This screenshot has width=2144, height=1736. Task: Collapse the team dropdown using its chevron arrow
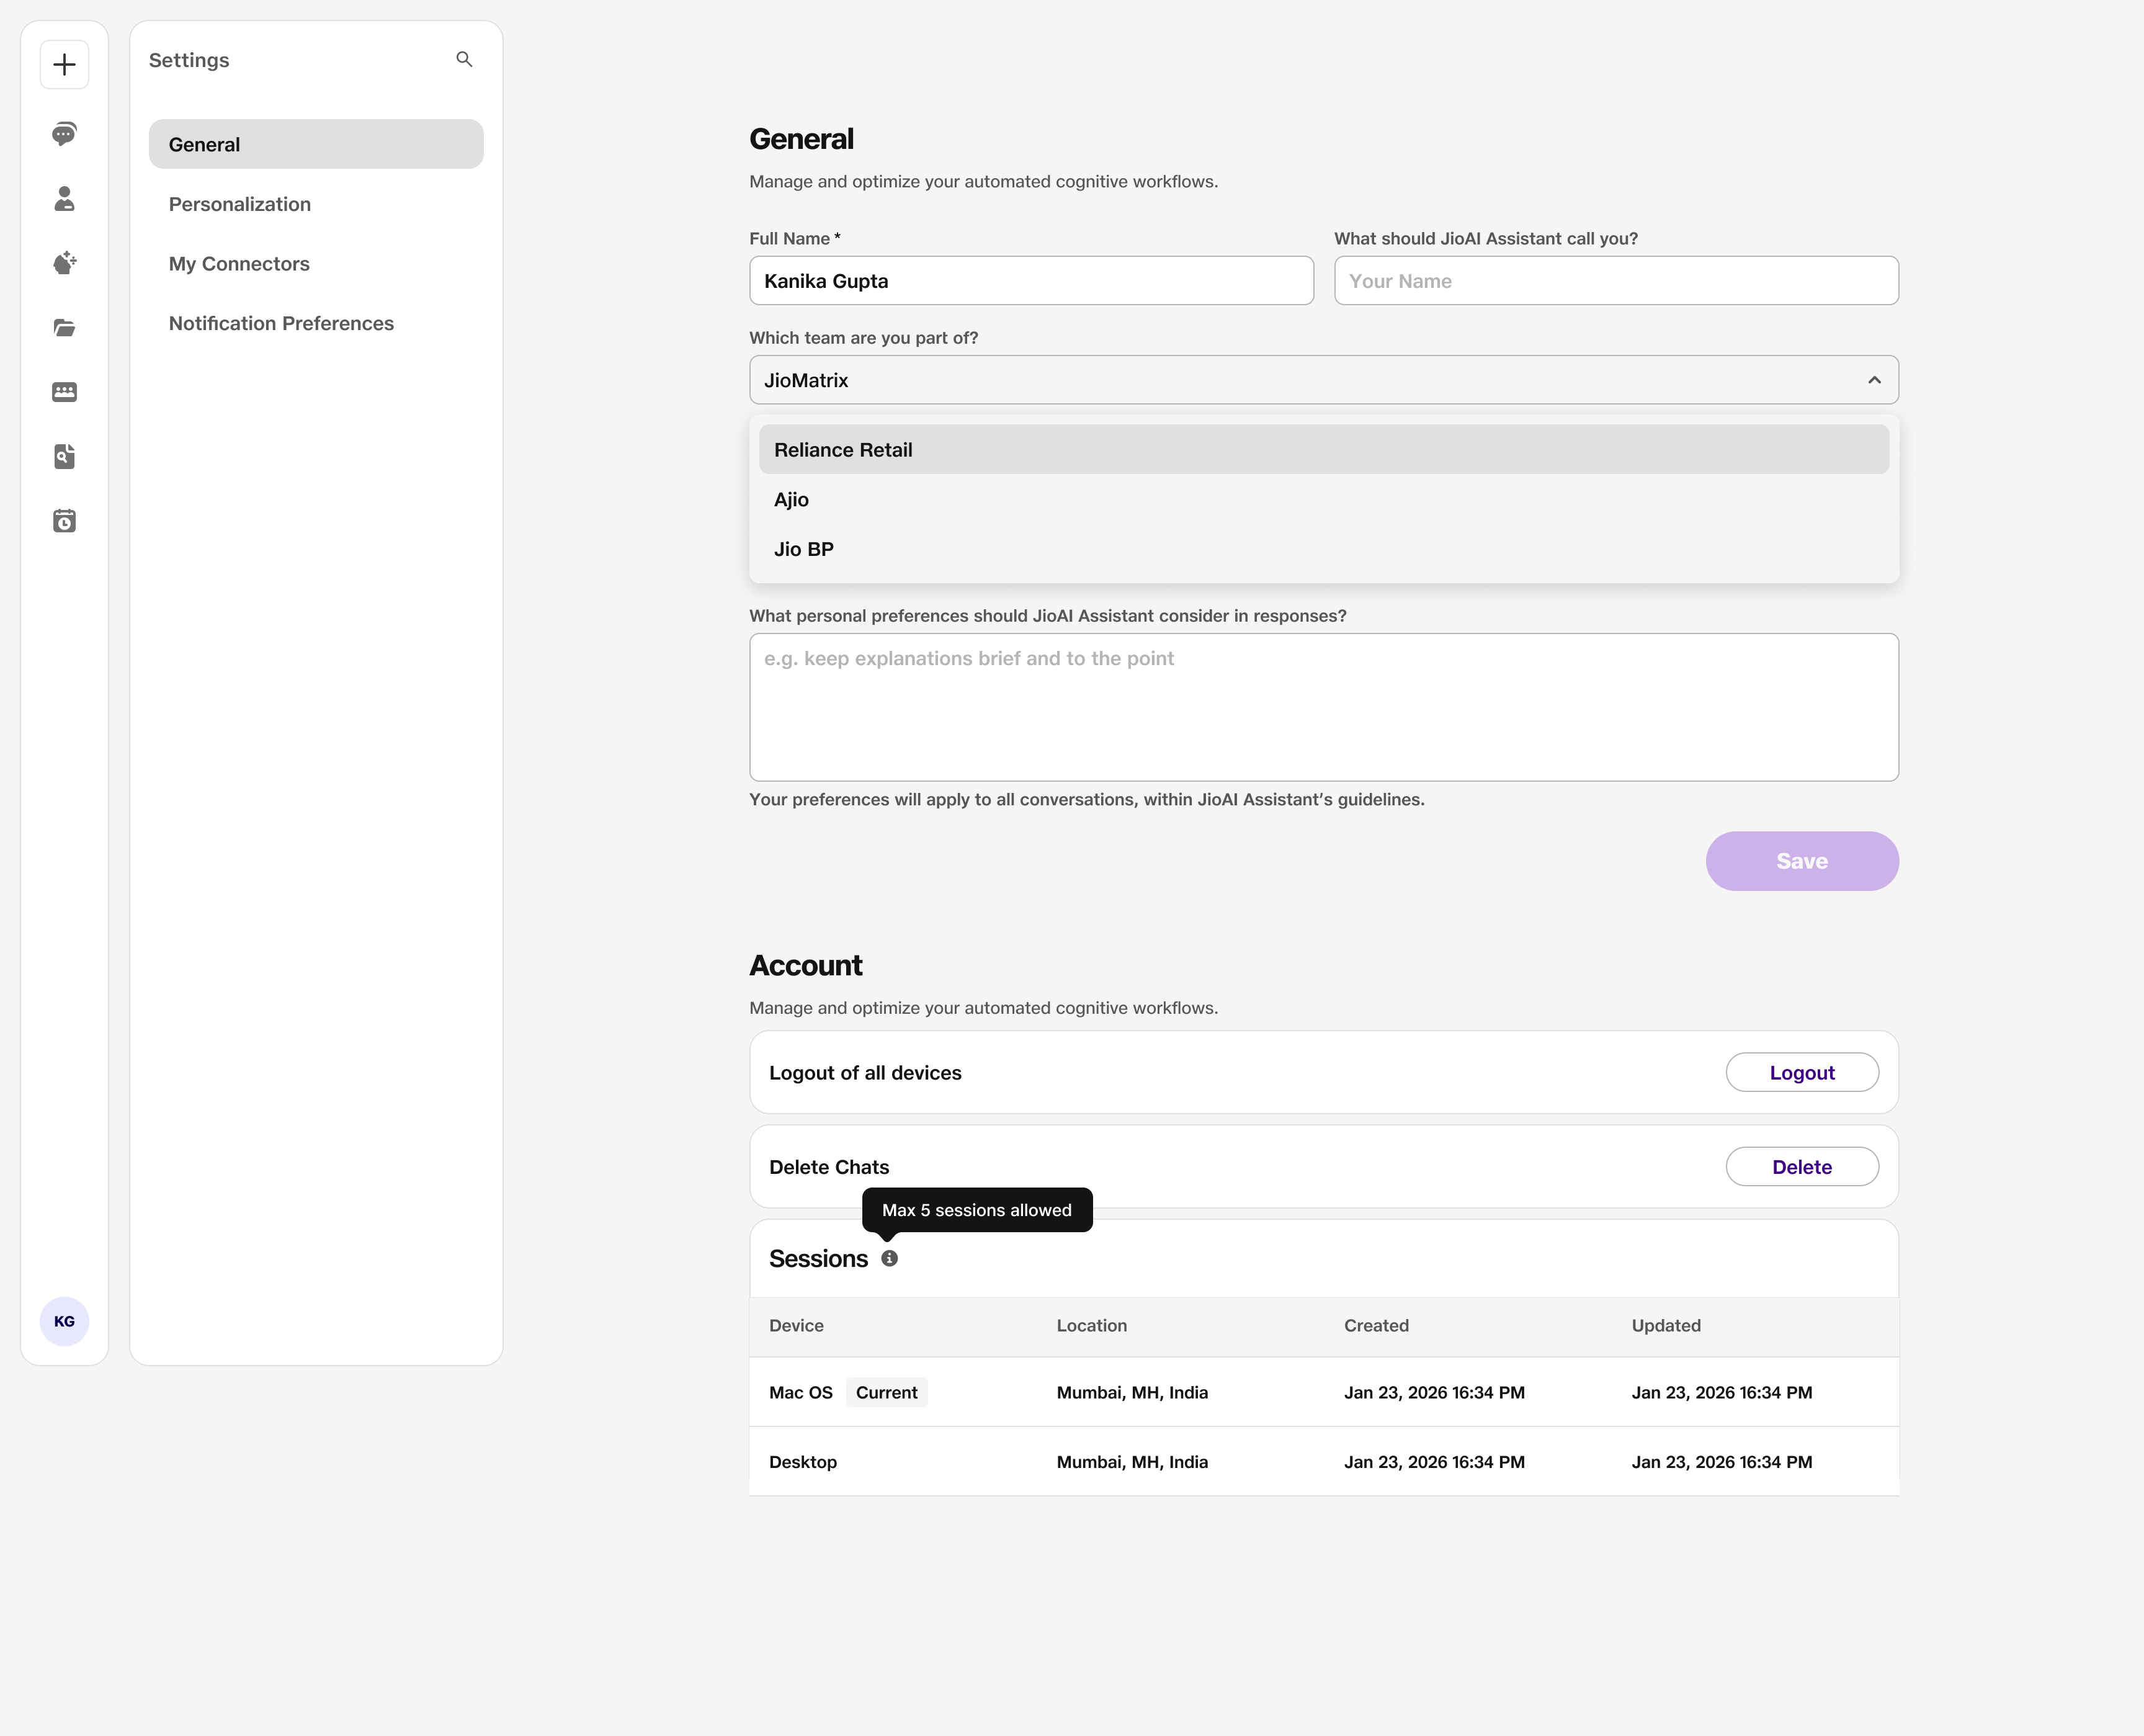click(x=1874, y=380)
